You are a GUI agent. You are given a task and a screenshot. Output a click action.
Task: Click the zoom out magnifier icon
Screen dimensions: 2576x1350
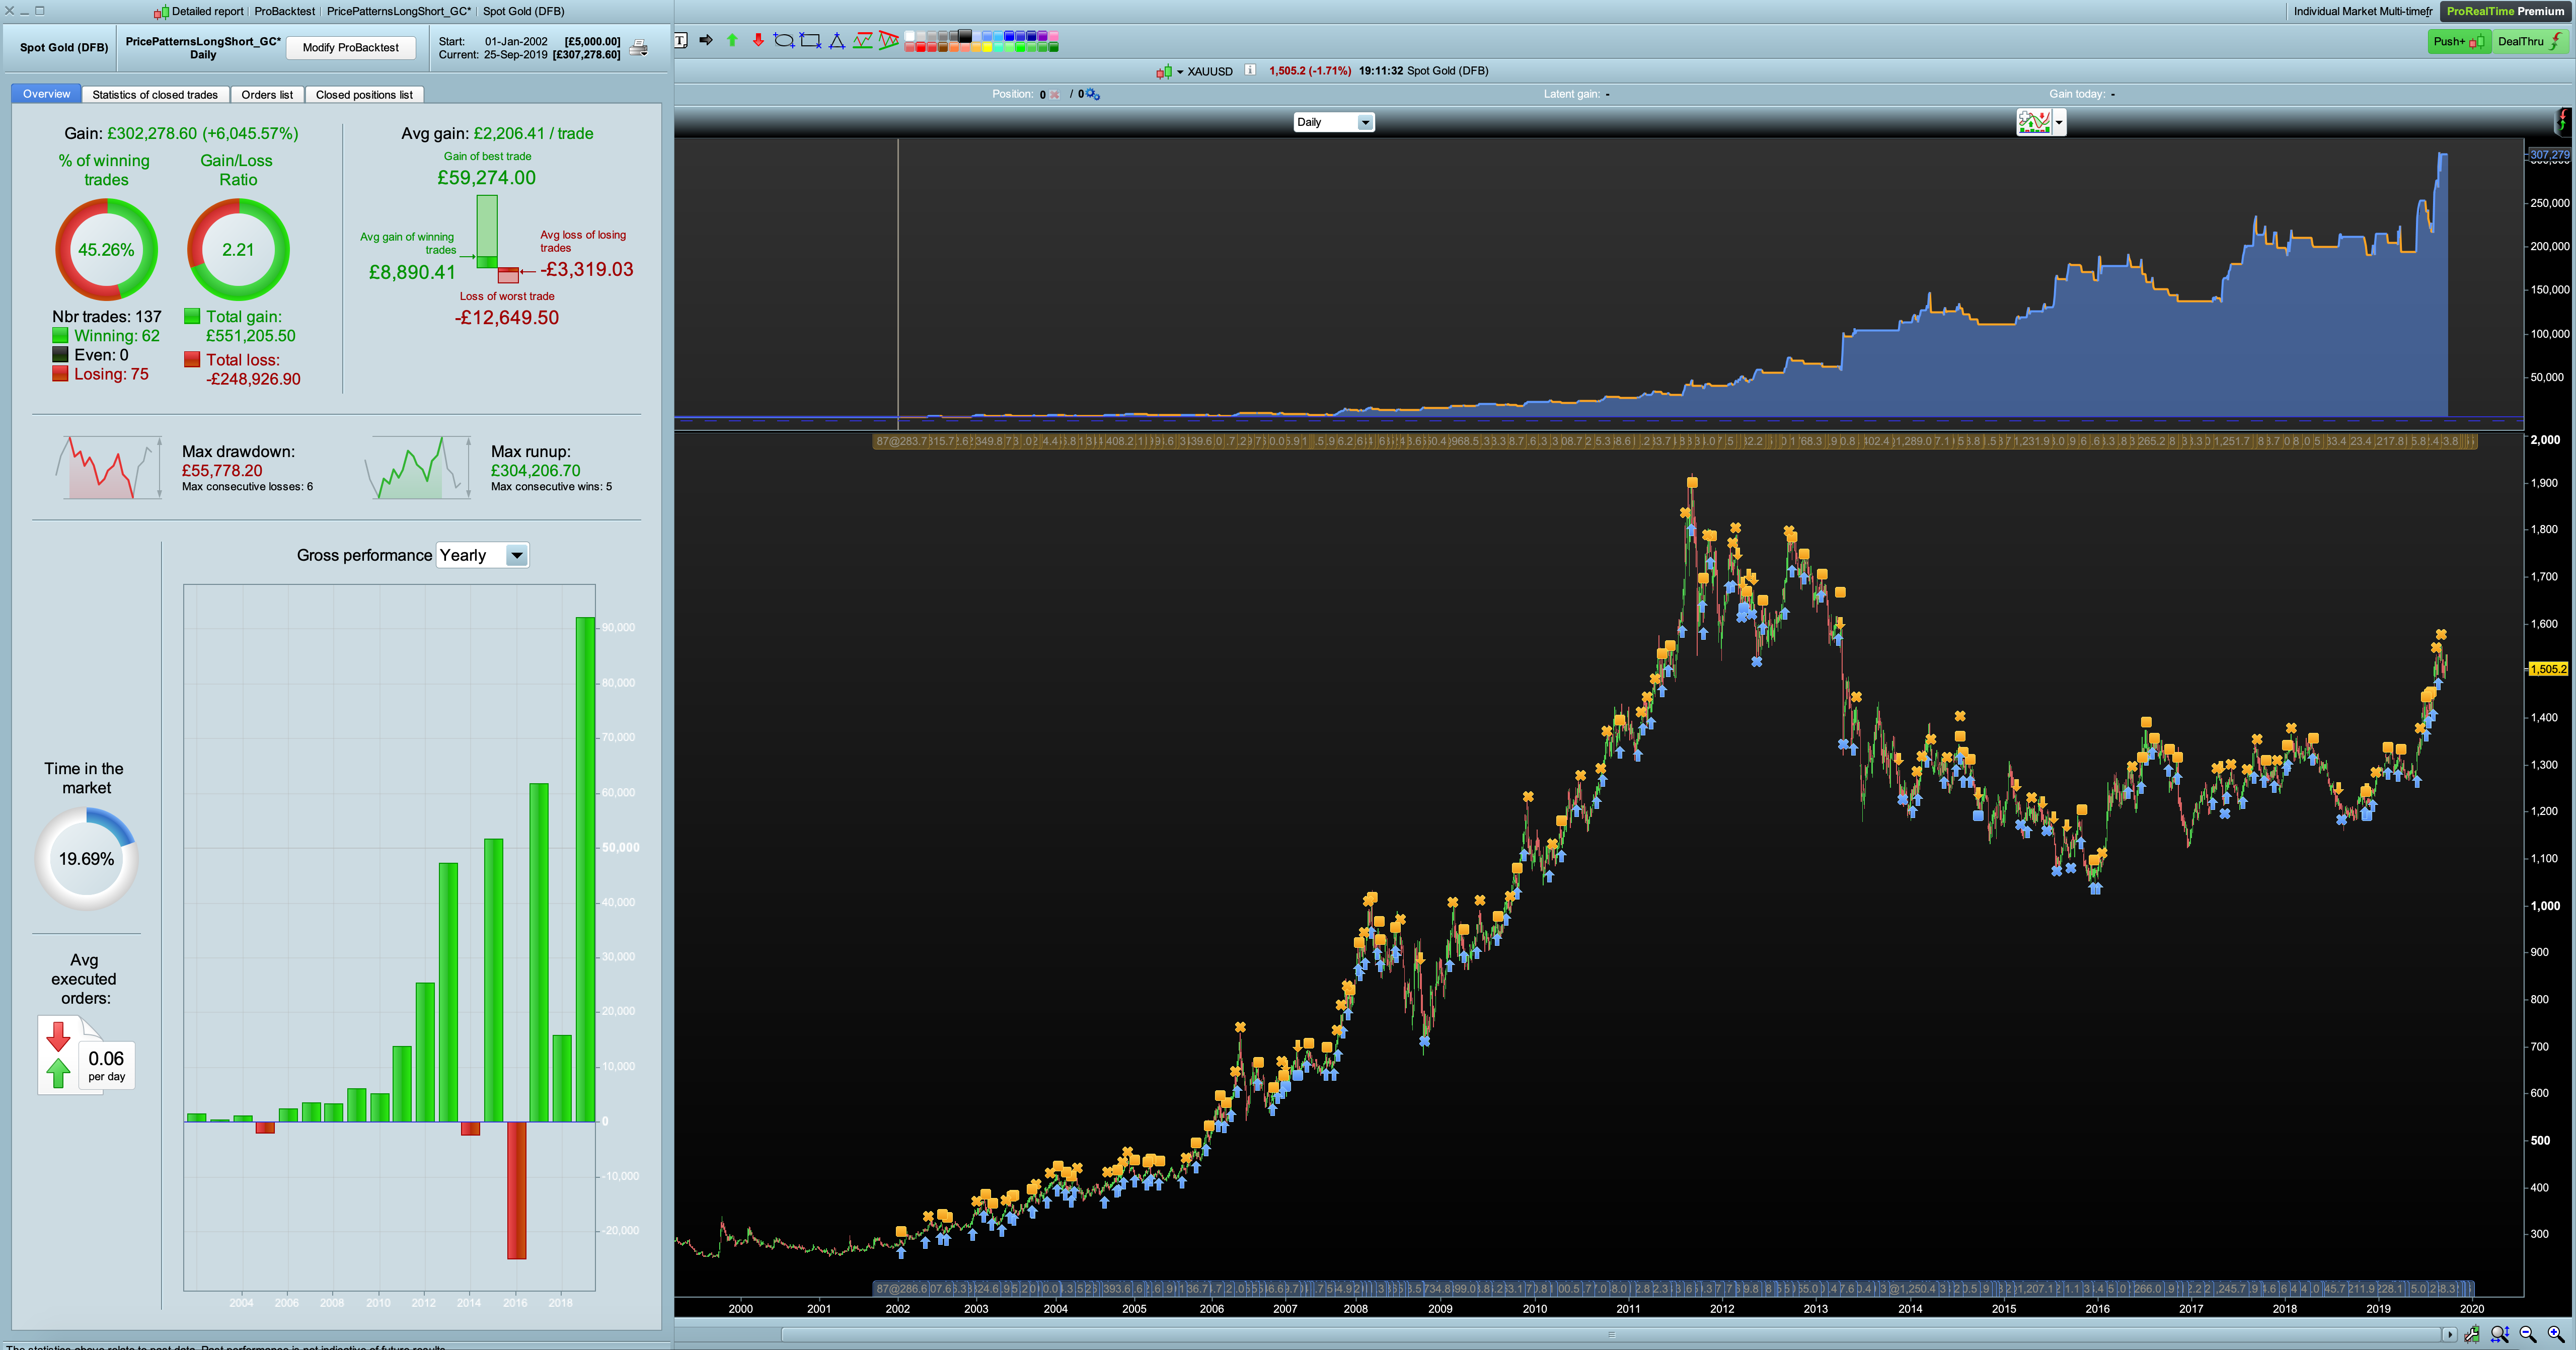(x=2527, y=1333)
